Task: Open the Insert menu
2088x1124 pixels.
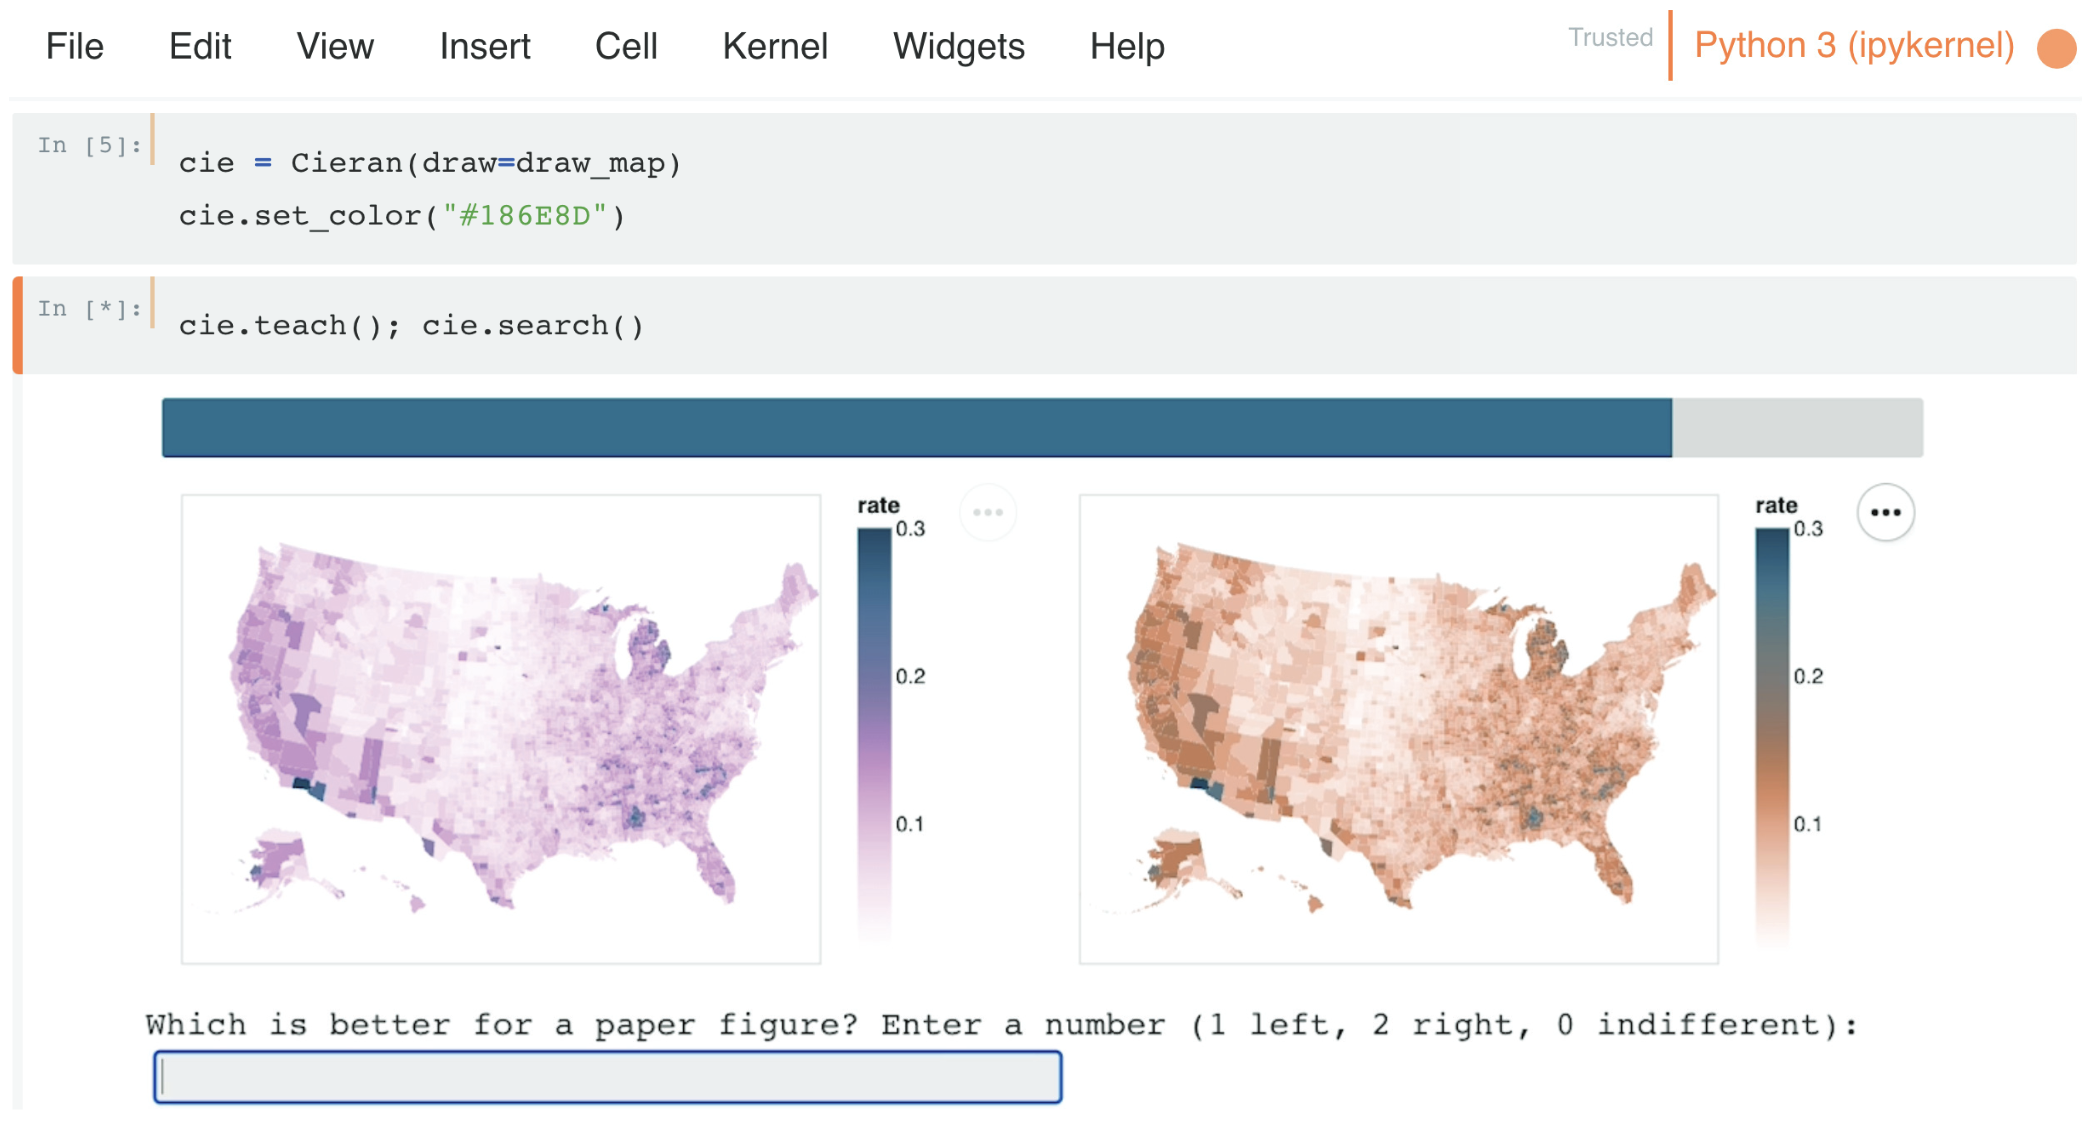Action: tap(484, 46)
